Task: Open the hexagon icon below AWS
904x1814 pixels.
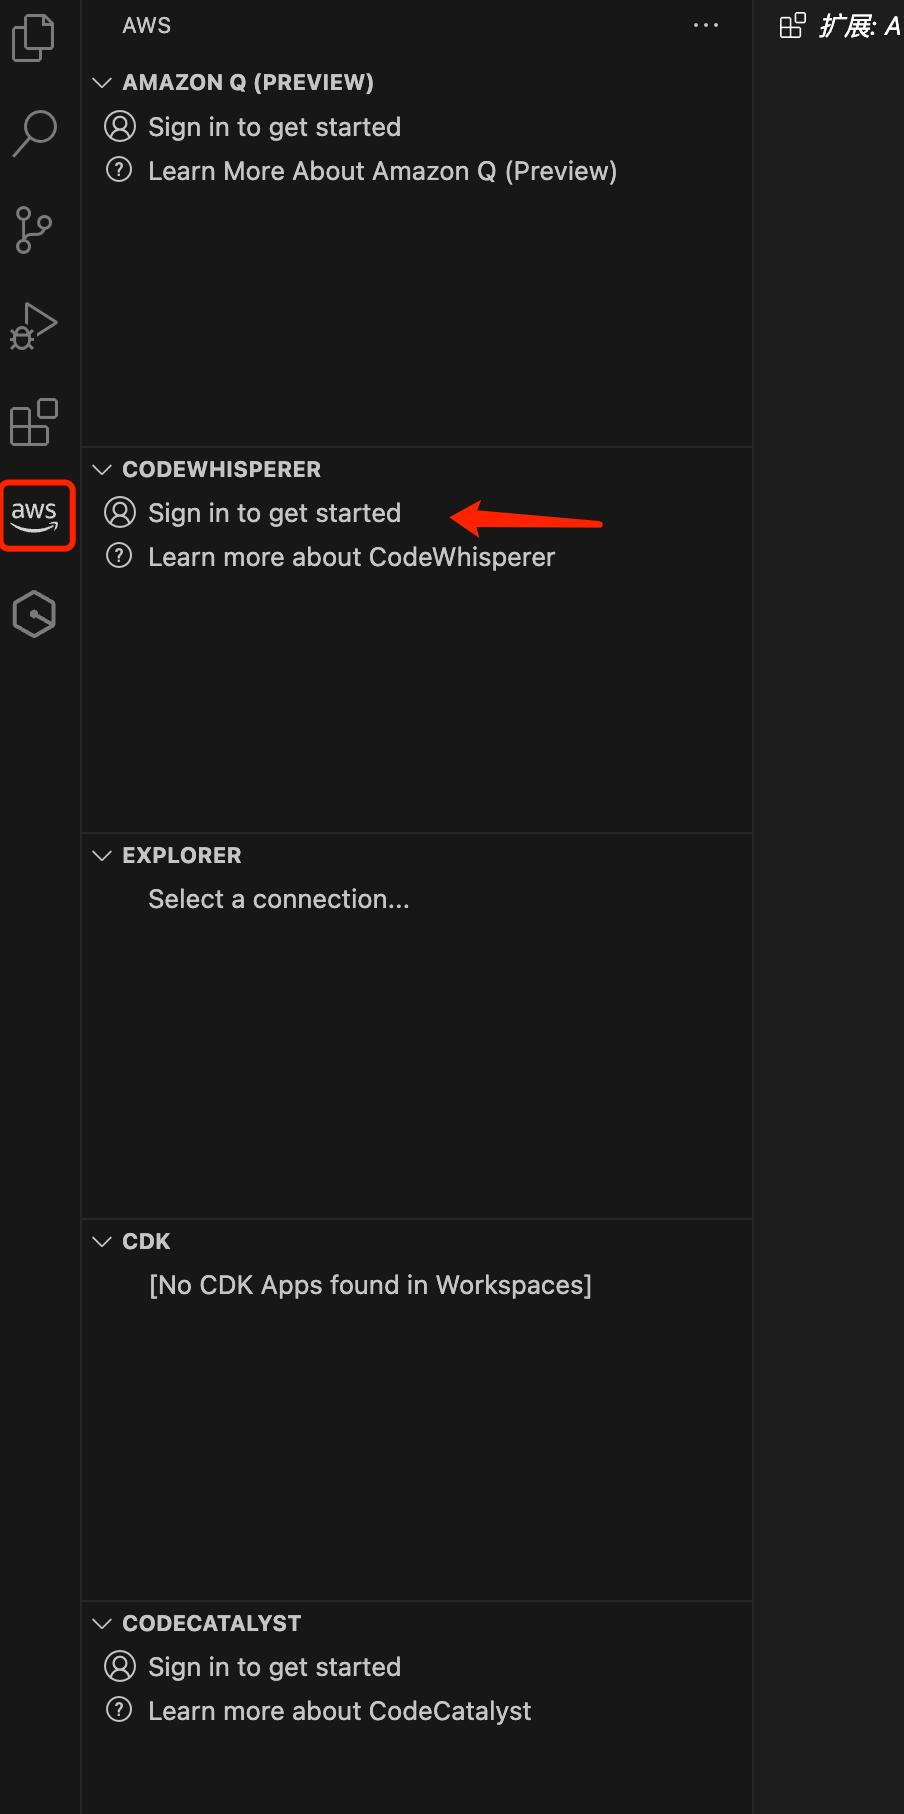Action: (x=34, y=614)
